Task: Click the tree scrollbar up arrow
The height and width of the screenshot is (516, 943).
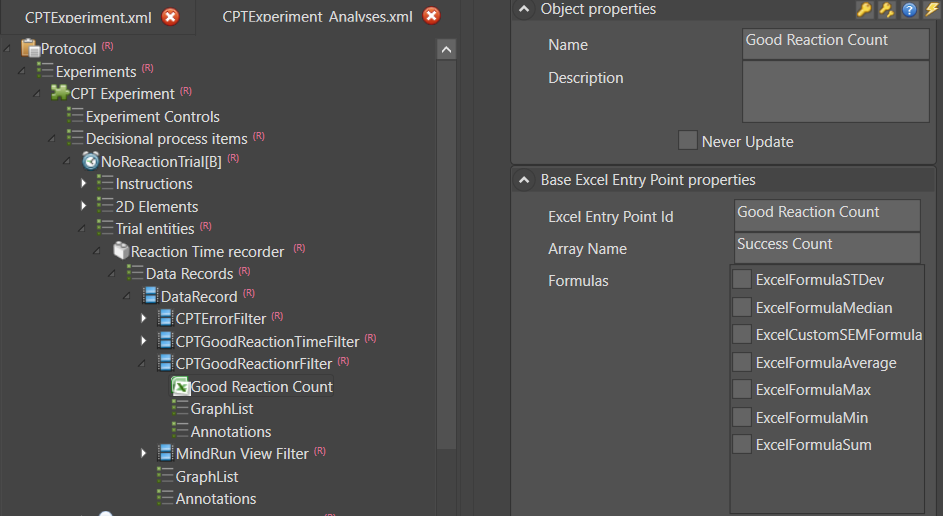Action: coord(447,49)
